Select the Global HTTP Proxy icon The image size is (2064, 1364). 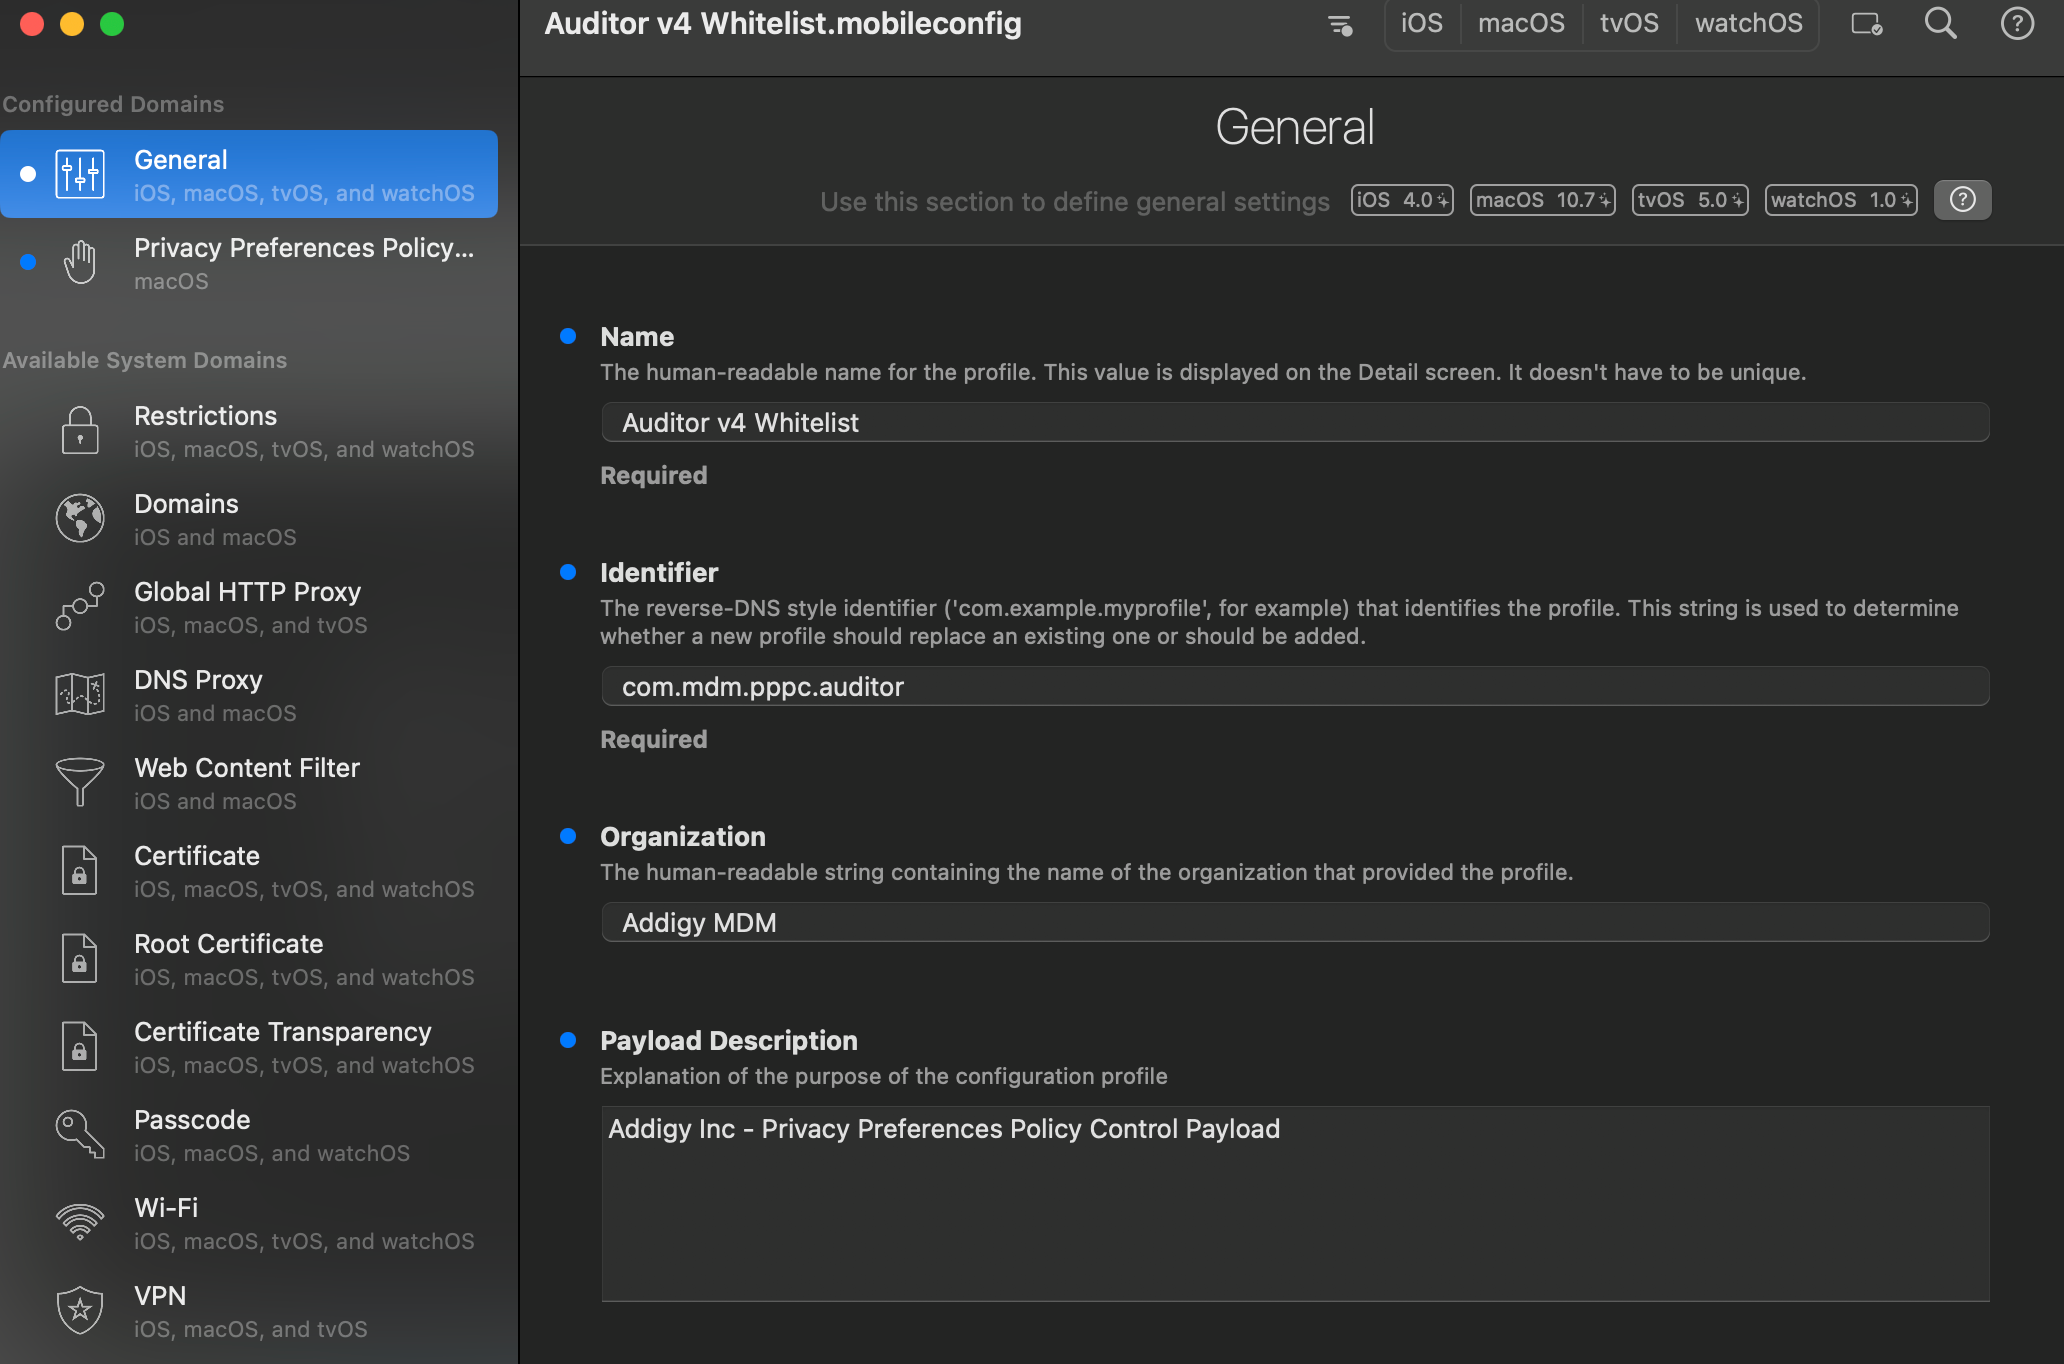(x=79, y=606)
